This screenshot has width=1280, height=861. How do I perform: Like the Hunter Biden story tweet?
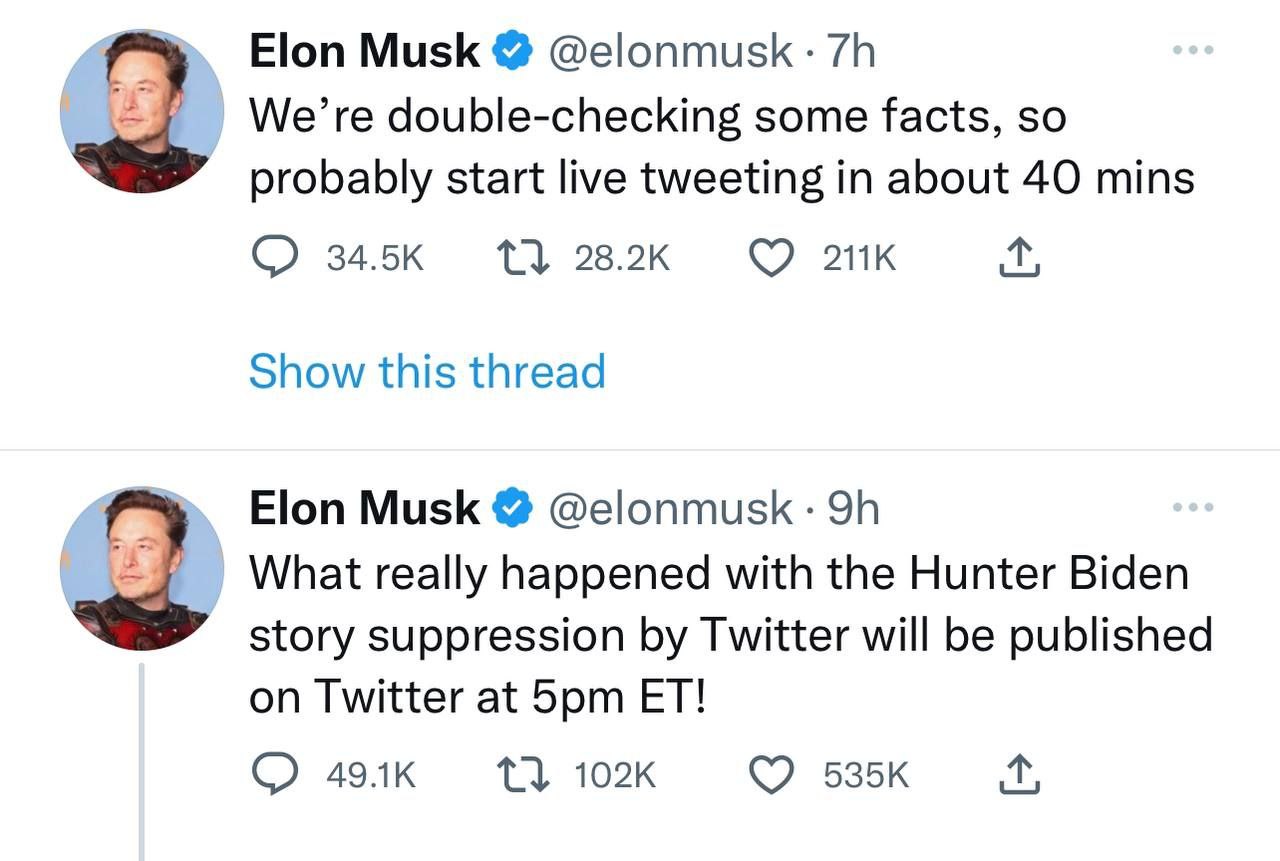[x=770, y=775]
